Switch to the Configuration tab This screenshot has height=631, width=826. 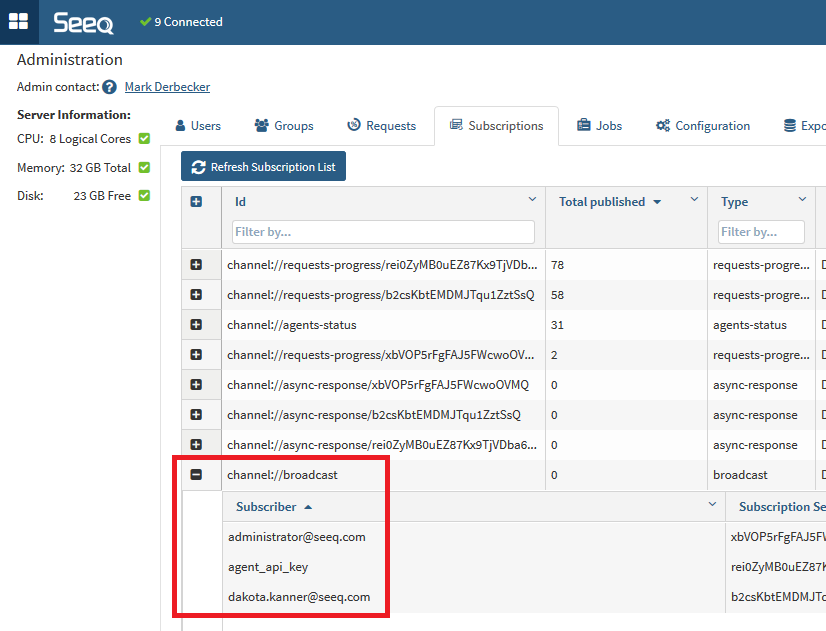tap(702, 125)
